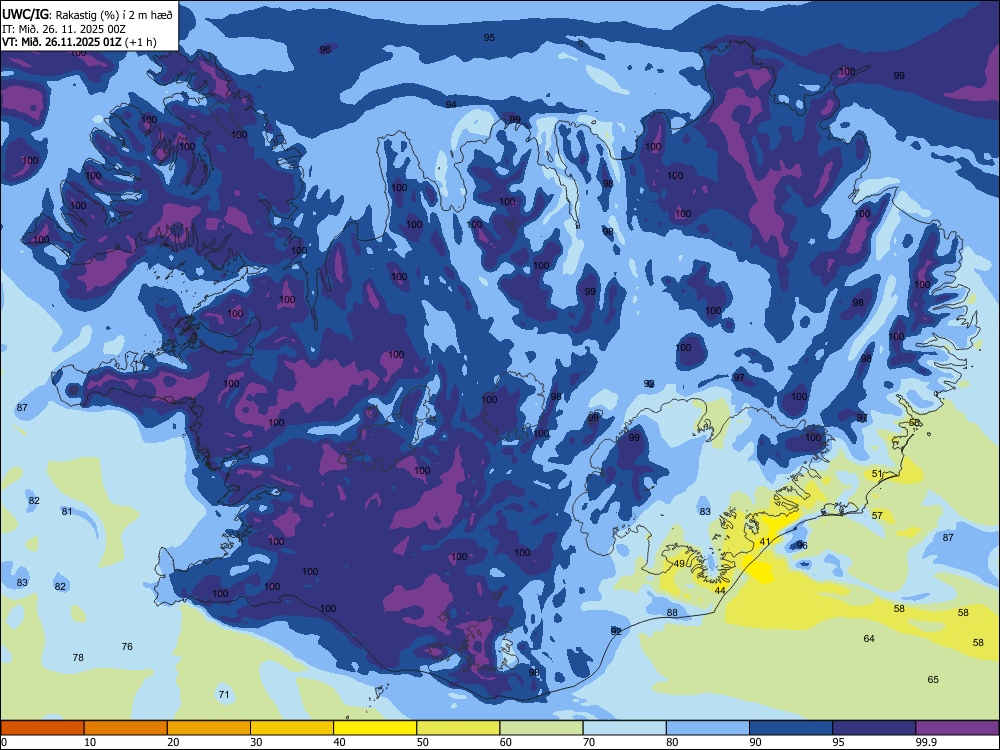Click the '60' tick label on the color scale
Viewport: 1000px width, 750px height.
(x=506, y=742)
